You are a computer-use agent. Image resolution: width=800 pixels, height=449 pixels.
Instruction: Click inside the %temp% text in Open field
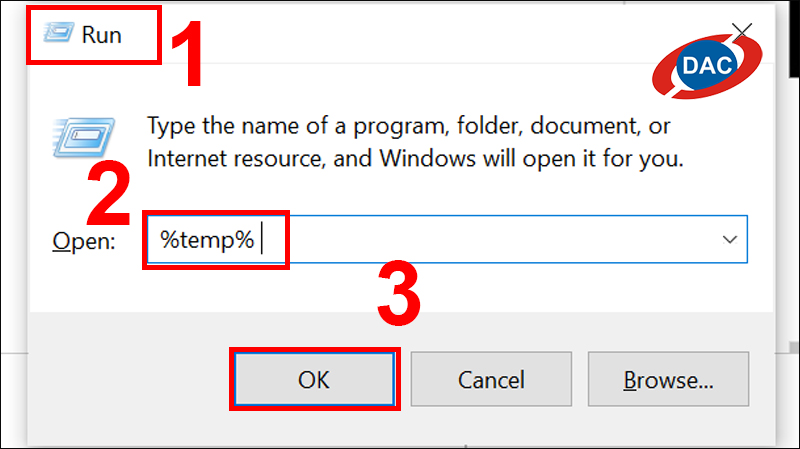click(207, 239)
